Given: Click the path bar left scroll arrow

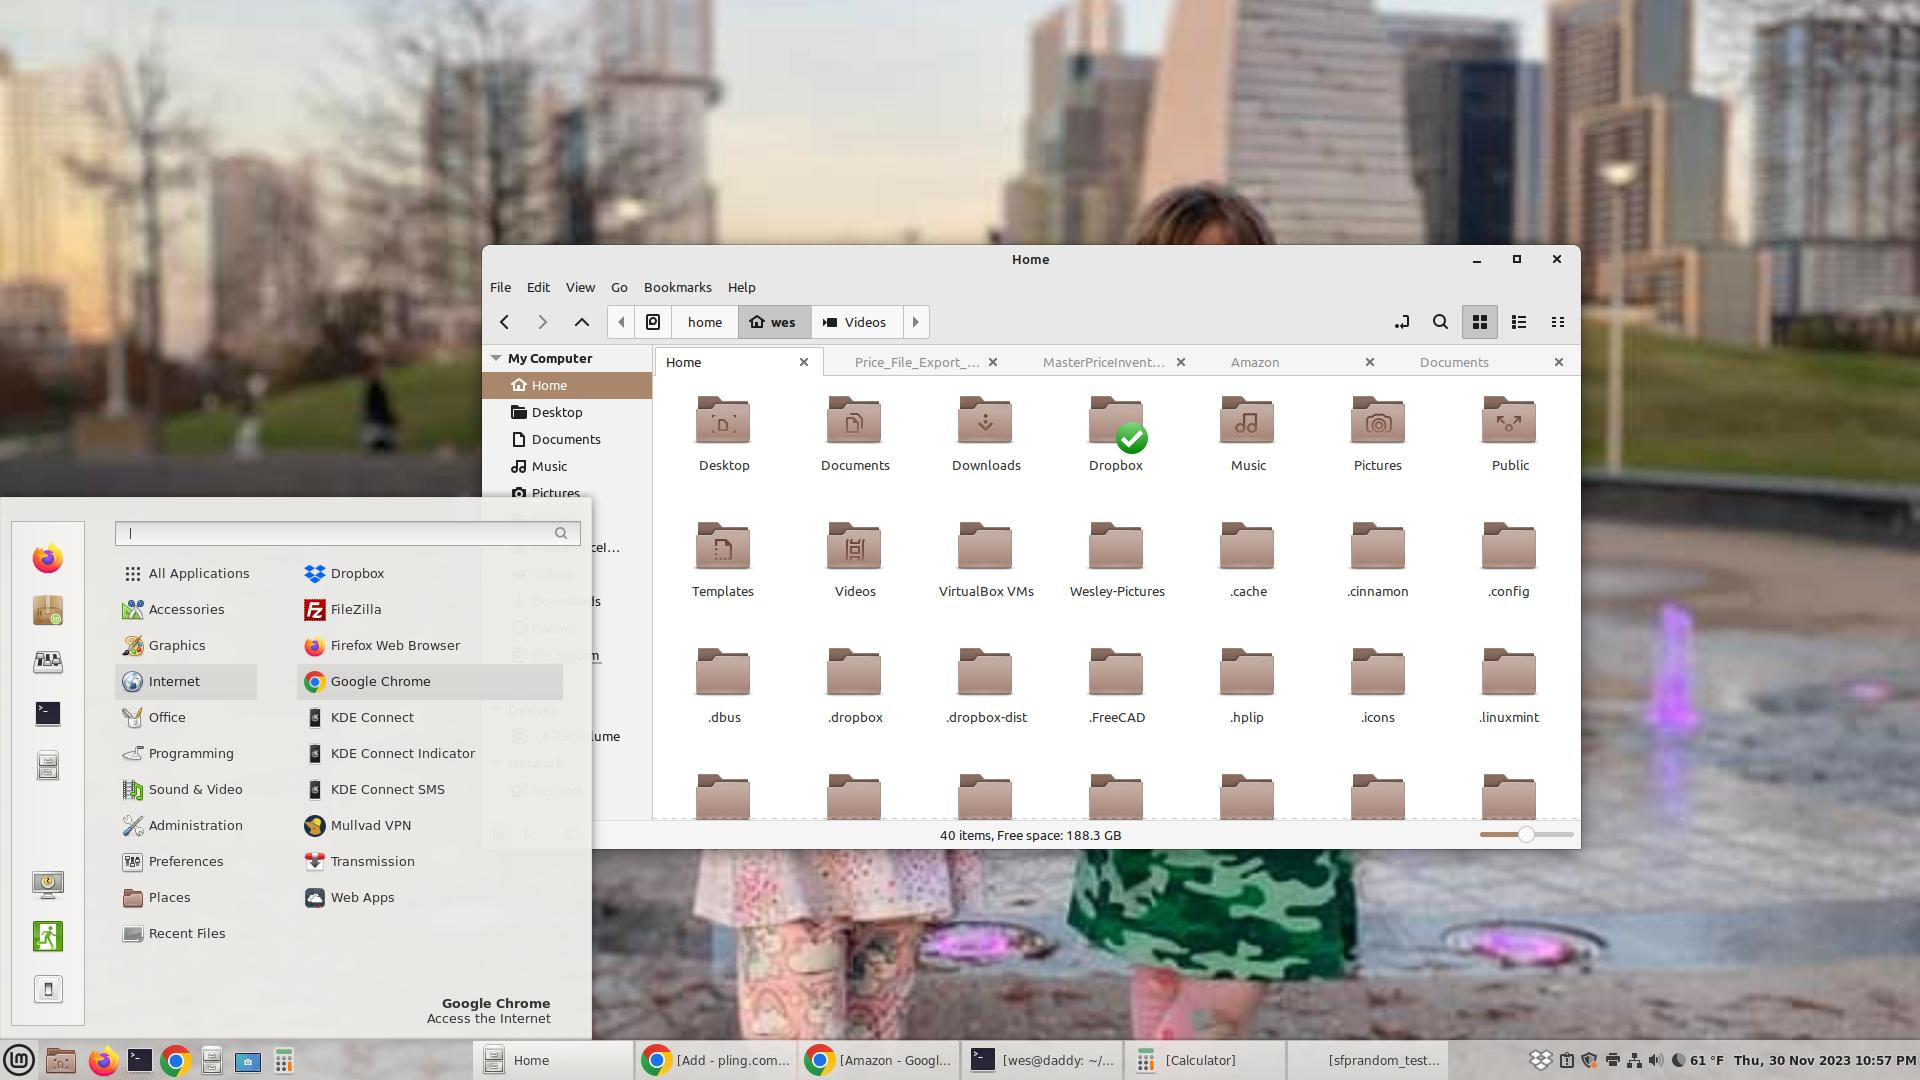Looking at the screenshot, I should pos(621,322).
